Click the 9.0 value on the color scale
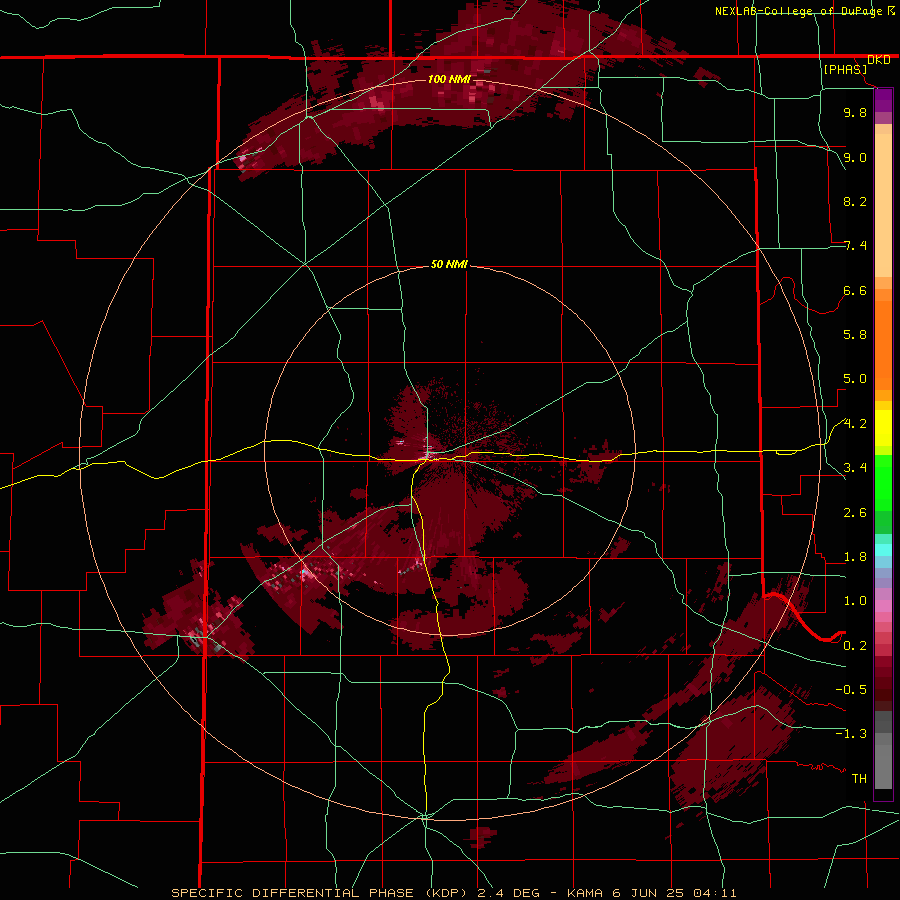The image size is (900, 900). coord(855,157)
